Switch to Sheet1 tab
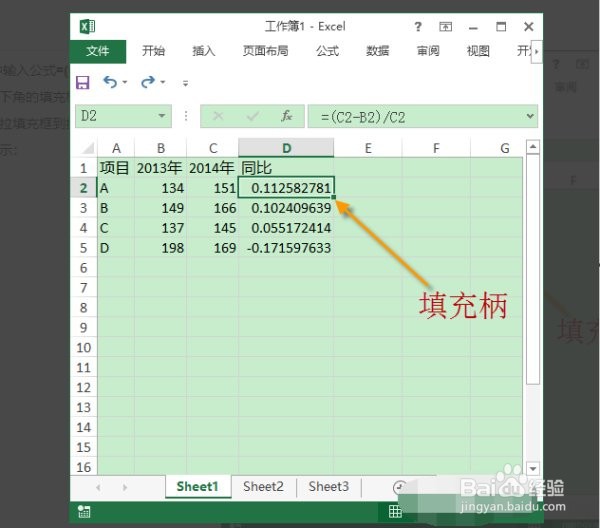This screenshot has height=528, width=600. (198, 486)
